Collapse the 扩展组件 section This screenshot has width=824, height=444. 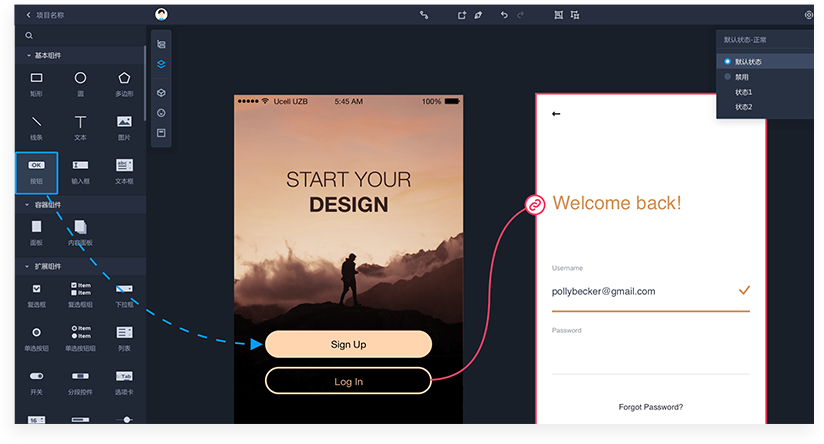28,267
